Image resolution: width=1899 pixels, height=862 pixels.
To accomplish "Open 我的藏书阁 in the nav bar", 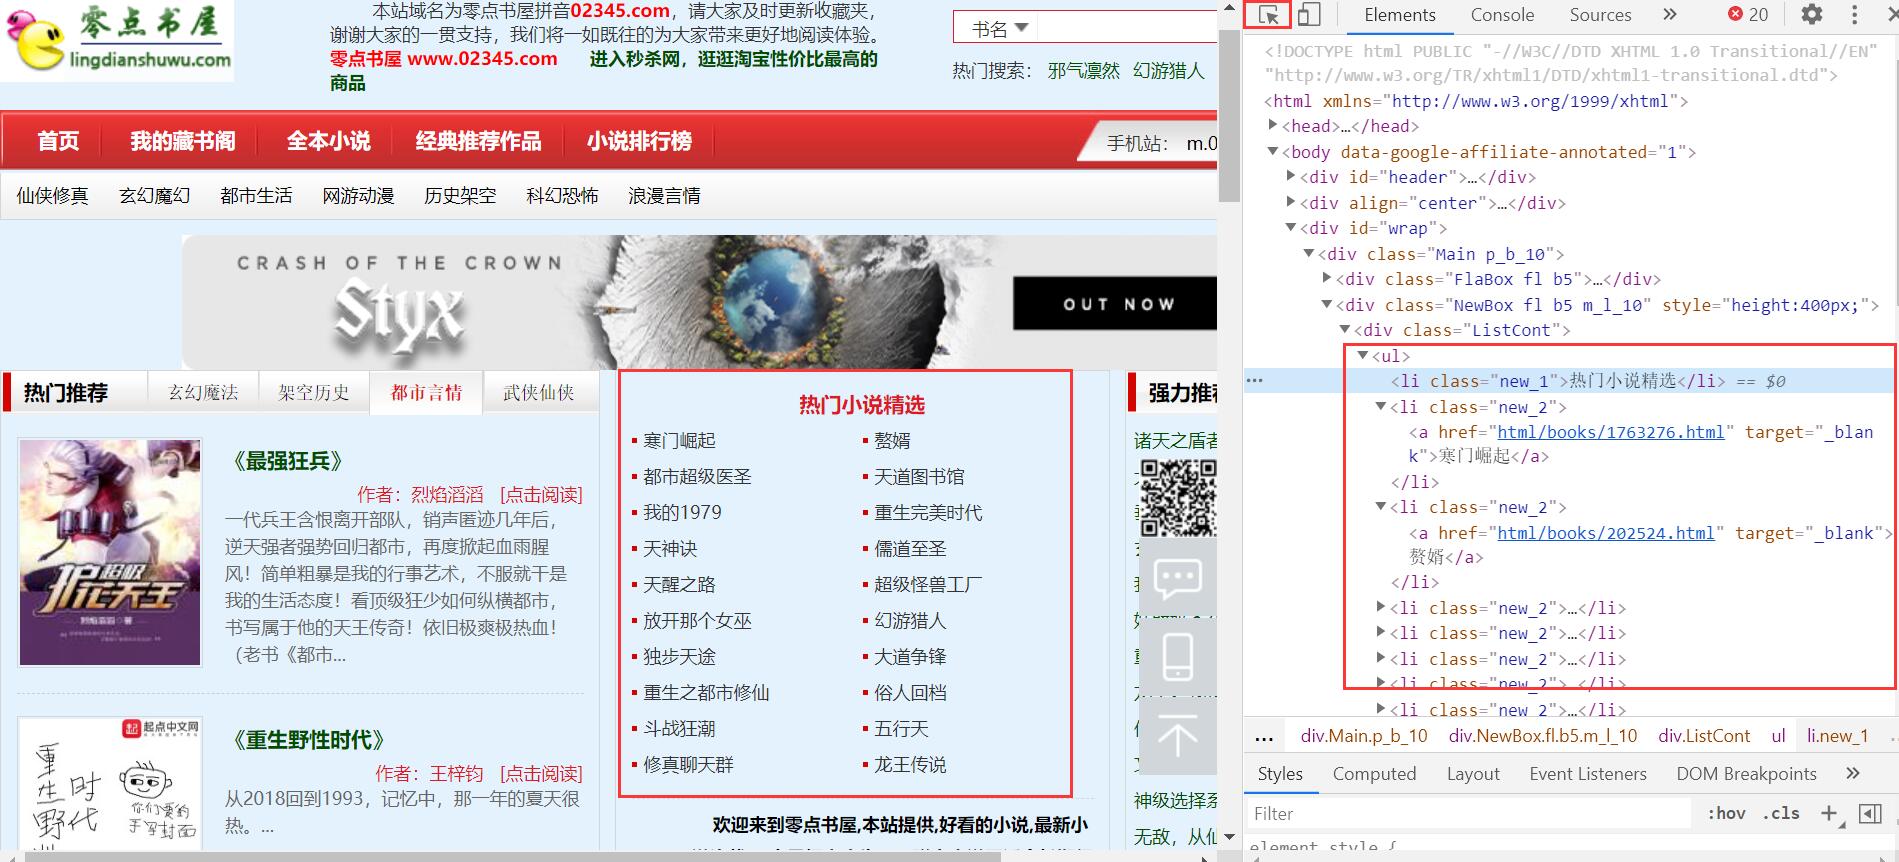I will (x=183, y=141).
